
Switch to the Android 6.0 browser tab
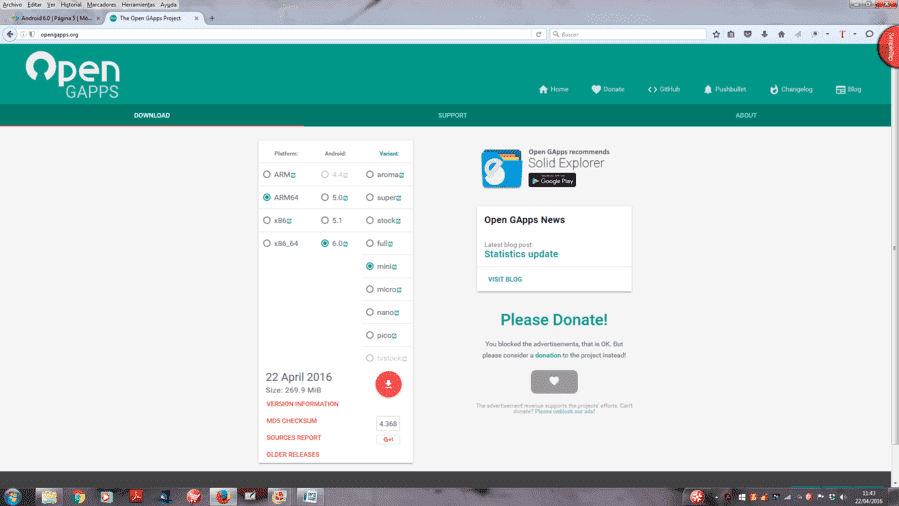tap(56, 18)
